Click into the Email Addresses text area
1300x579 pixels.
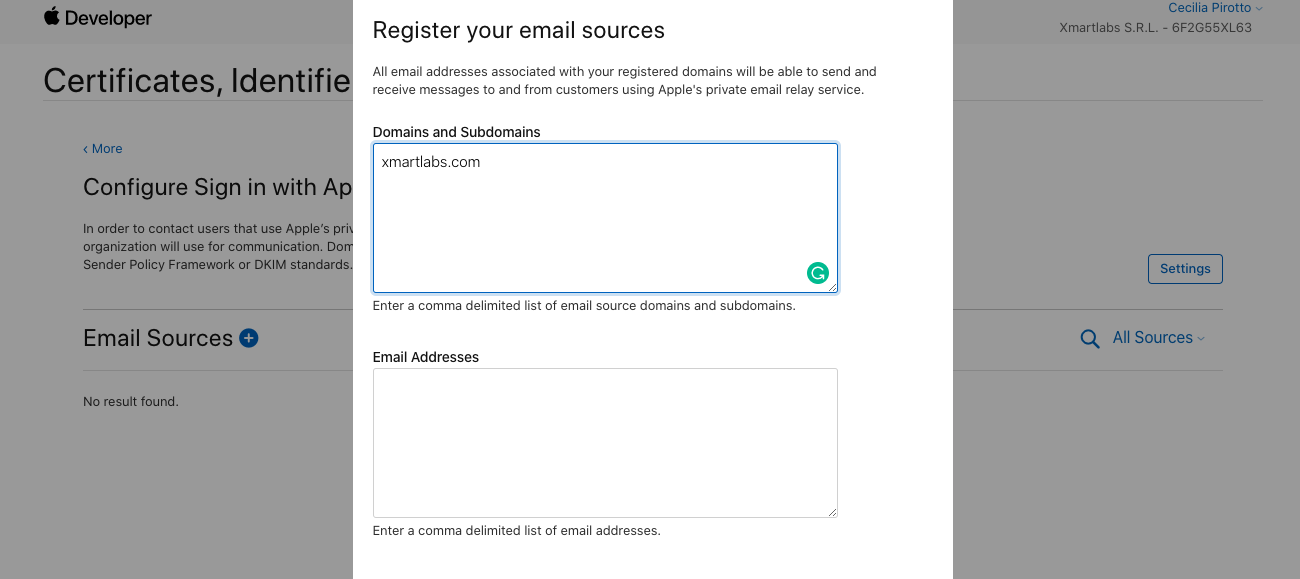(605, 442)
